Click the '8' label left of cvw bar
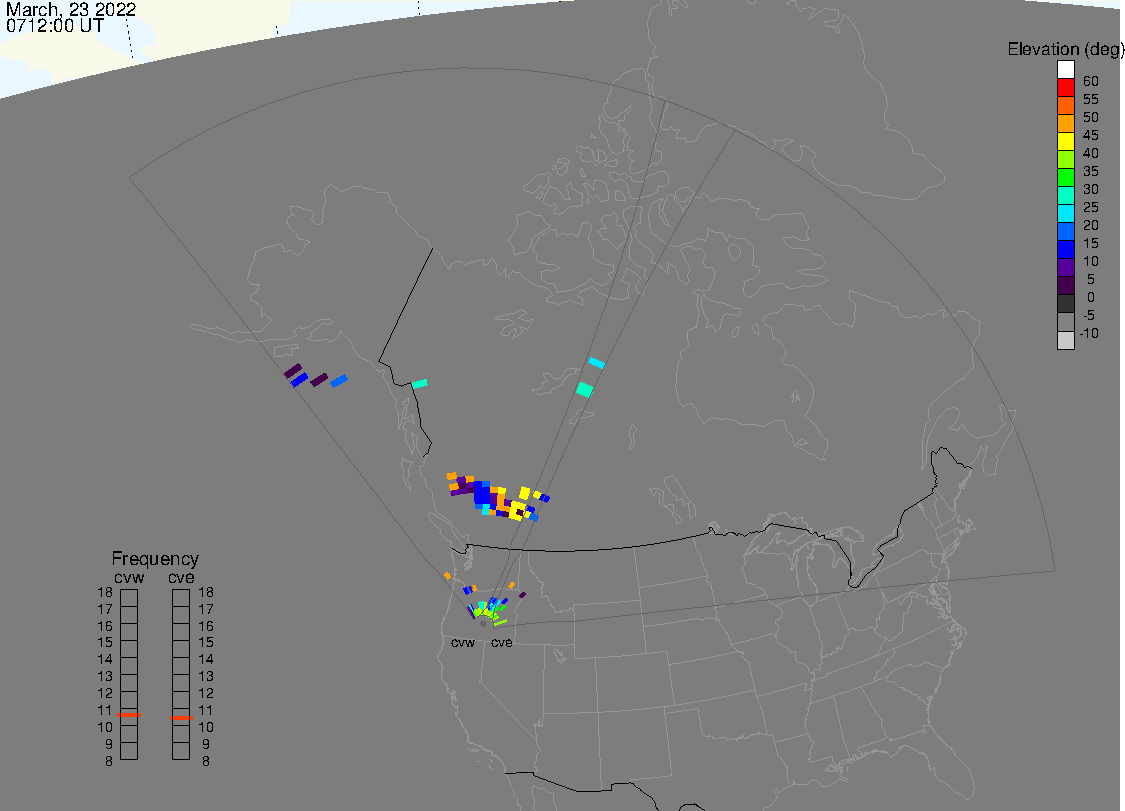 pos(109,761)
